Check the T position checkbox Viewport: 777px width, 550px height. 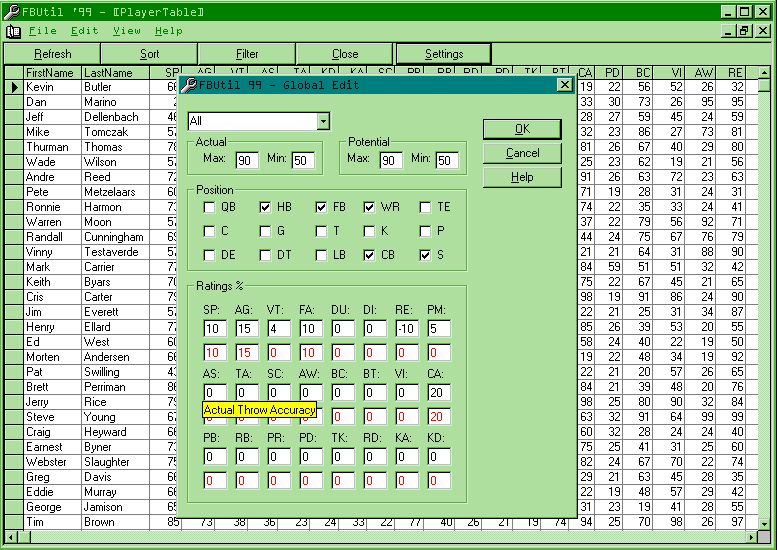(321, 231)
